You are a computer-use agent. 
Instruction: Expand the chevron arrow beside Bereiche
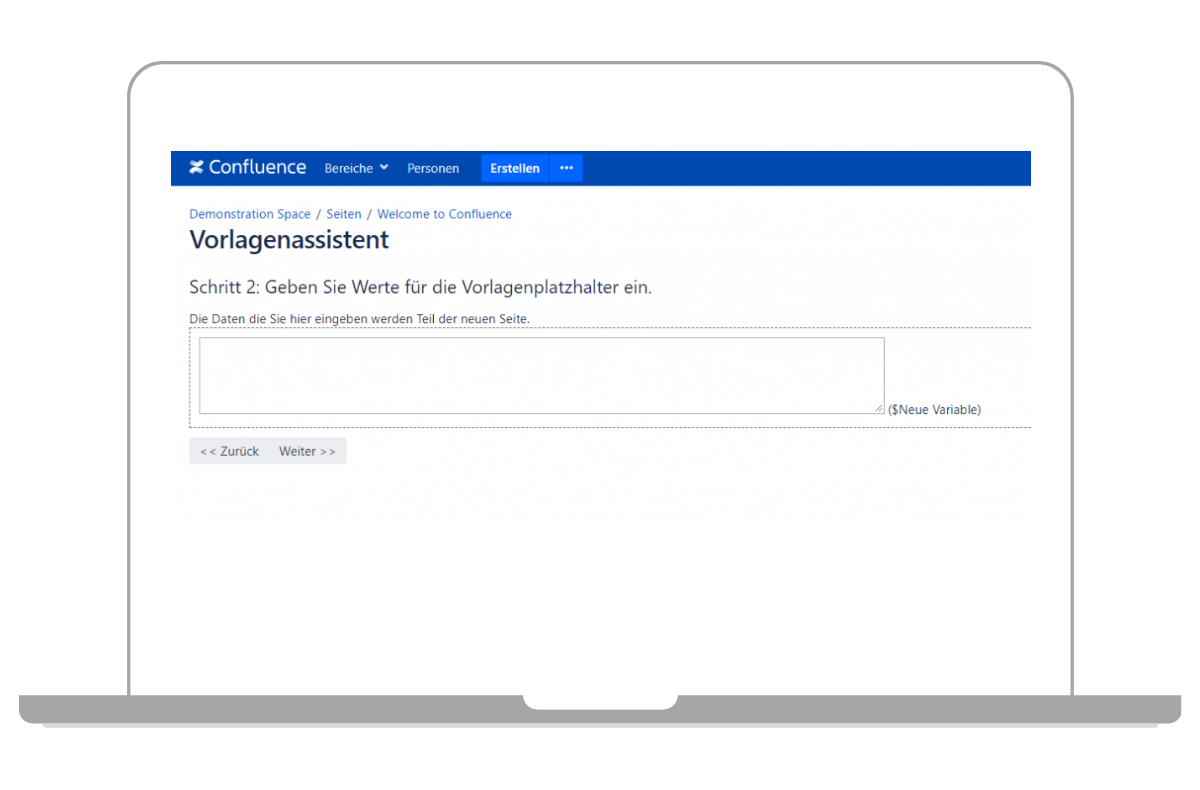(384, 168)
